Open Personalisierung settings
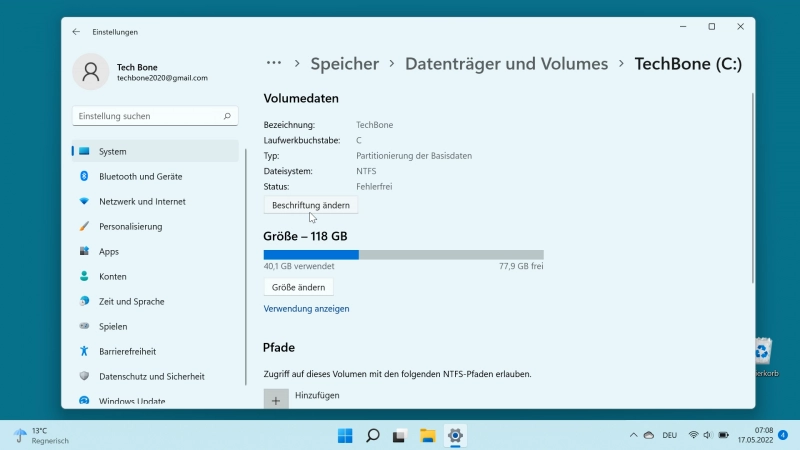 pyautogui.click(x=155, y=227)
